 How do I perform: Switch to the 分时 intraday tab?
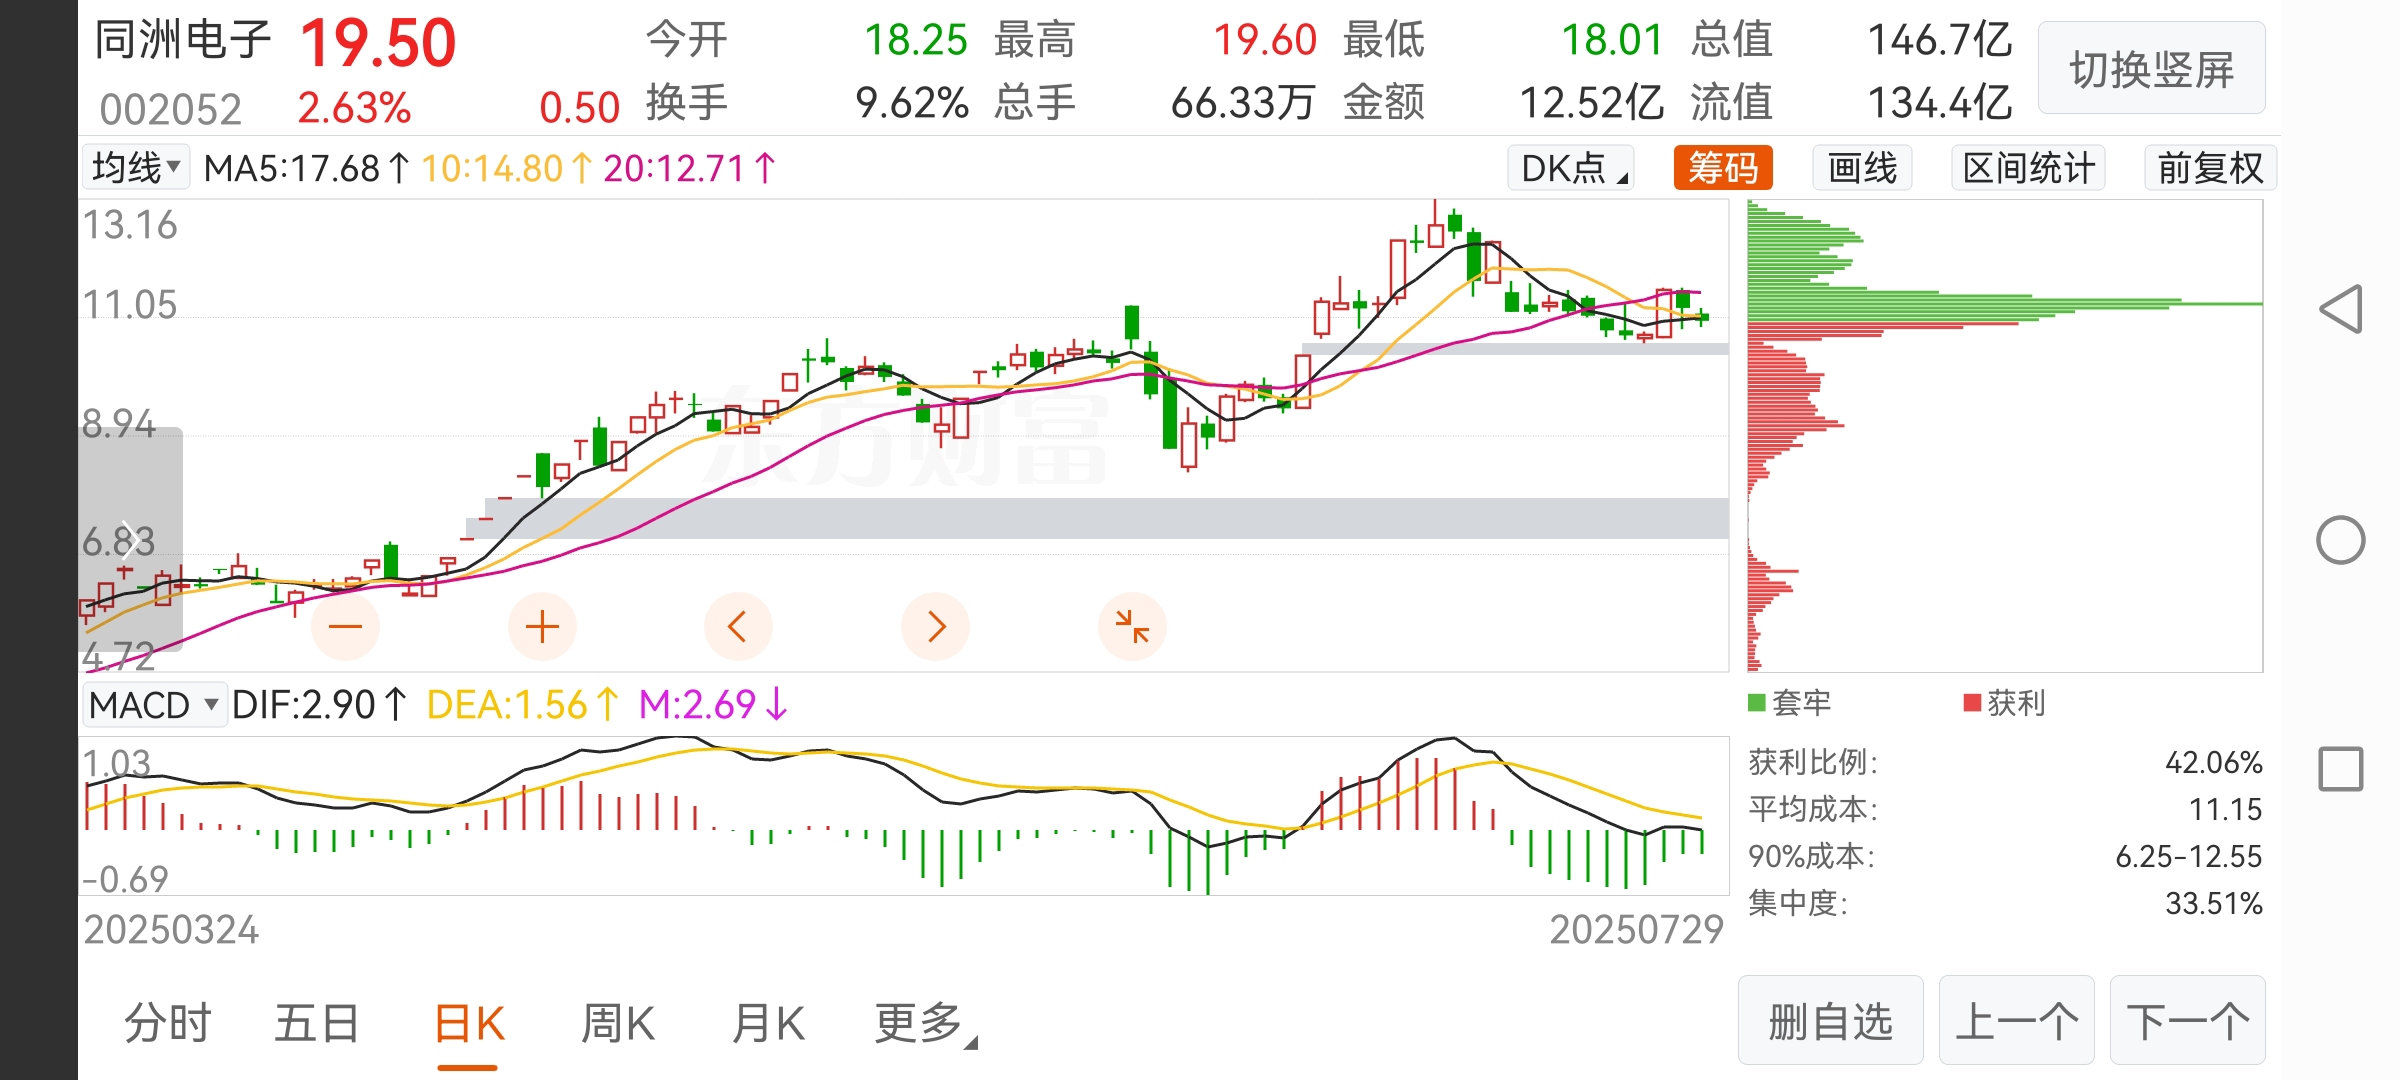(x=168, y=1024)
